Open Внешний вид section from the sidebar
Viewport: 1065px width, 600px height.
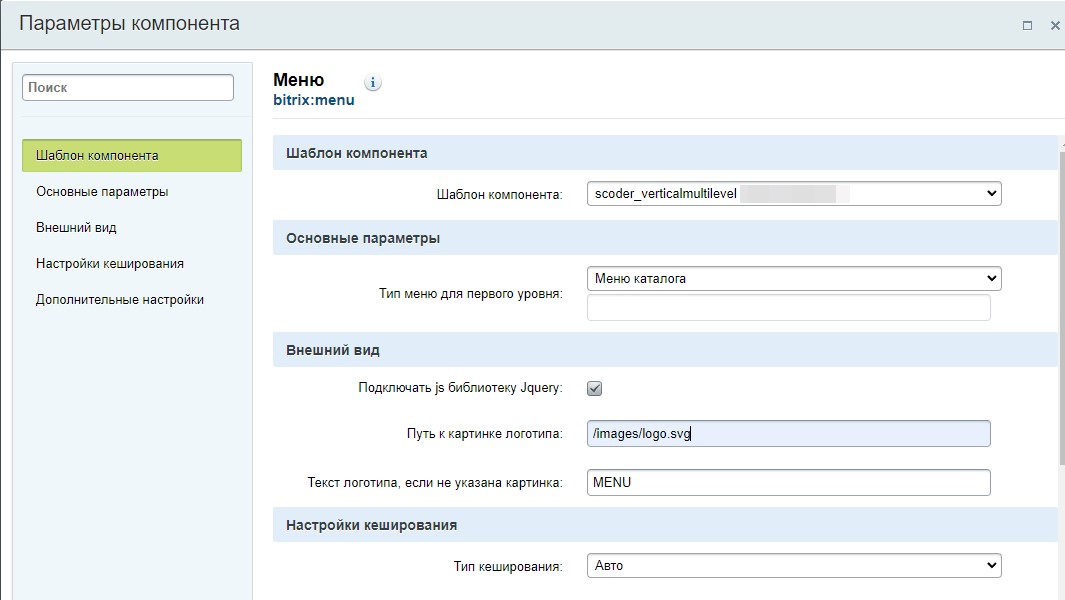pyautogui.click(x=76, y=228)
